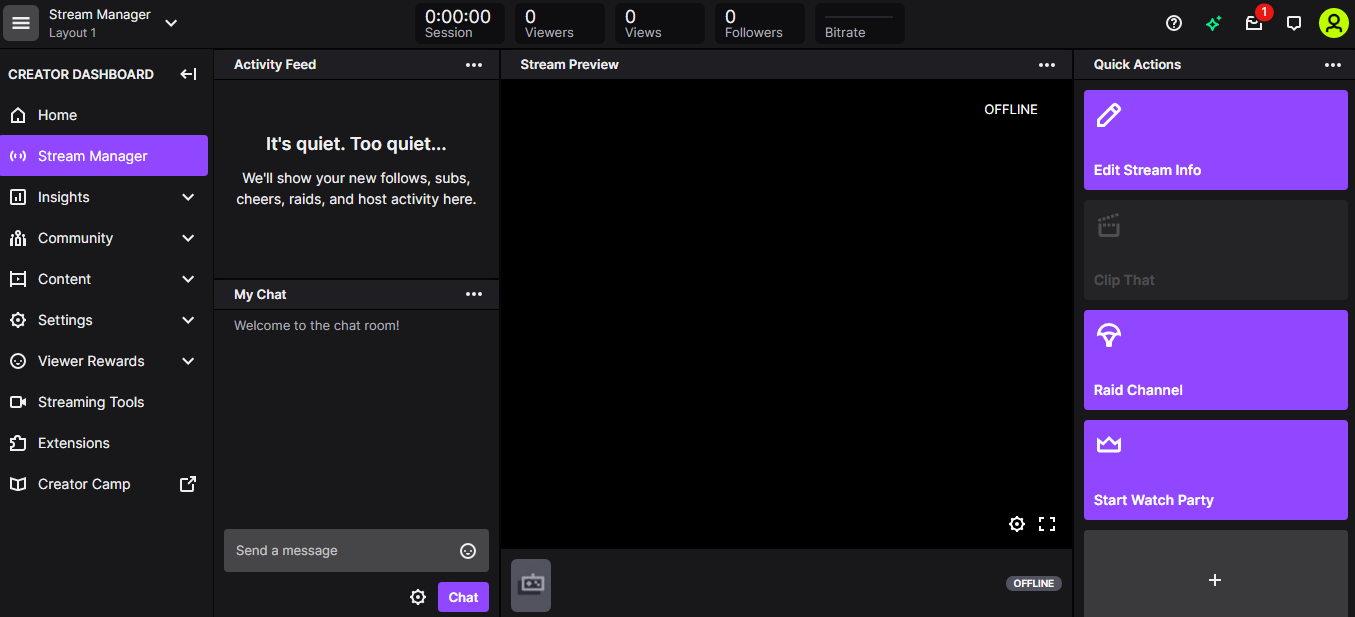Click the Start Watch Party quick action
The width and height of the screenshot is (1355, 617).
pyautogui.click(x=1216, y=470)
